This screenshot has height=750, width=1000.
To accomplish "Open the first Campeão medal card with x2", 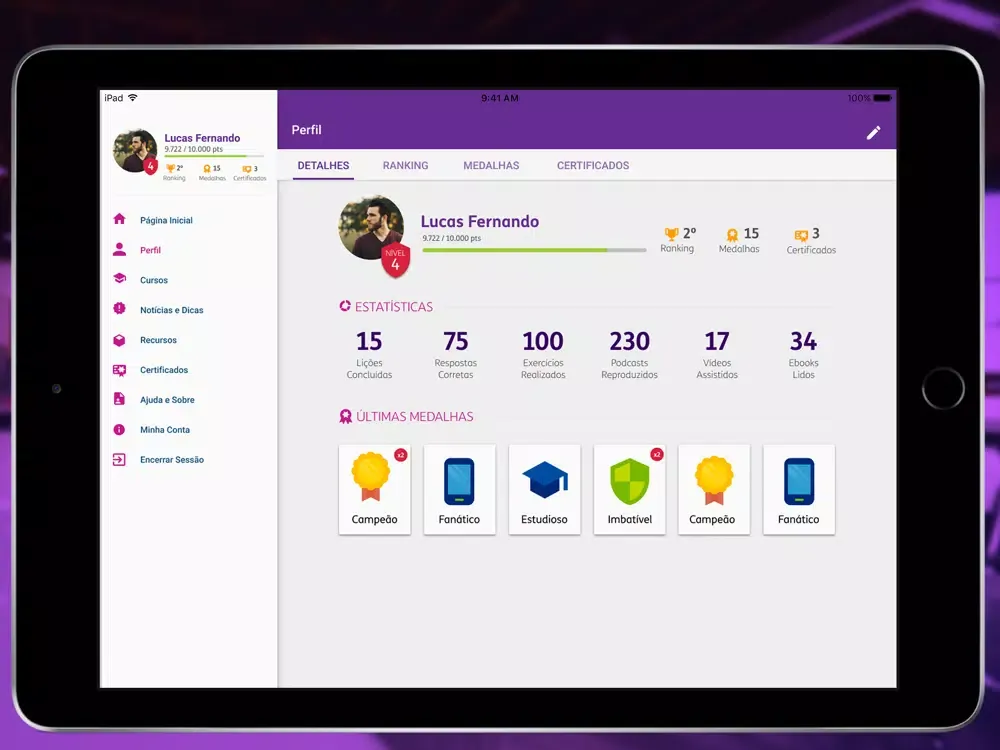I will point(374,489).
